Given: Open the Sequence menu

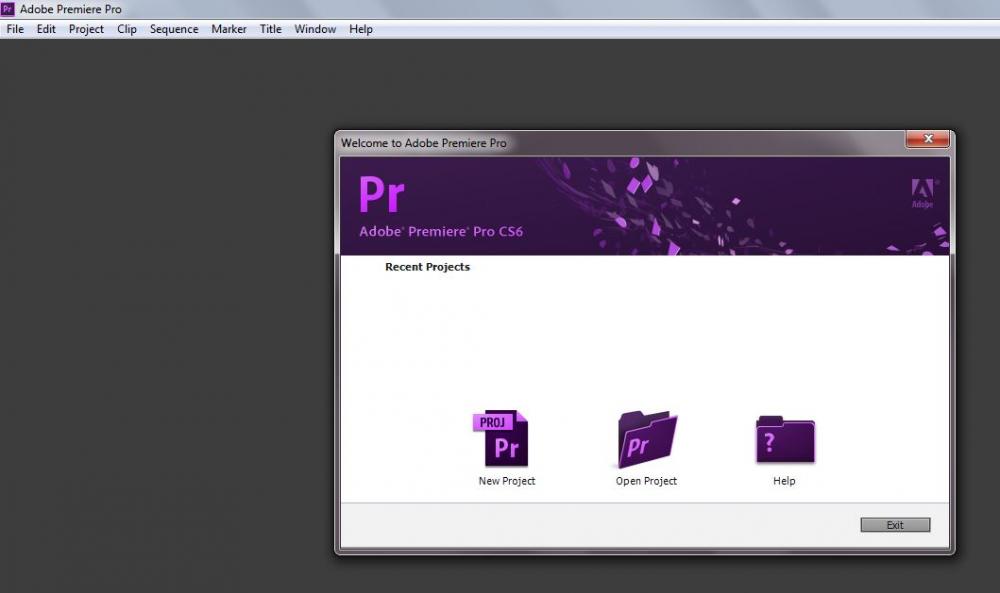Looking at the screenshot, I should point(174,29).
